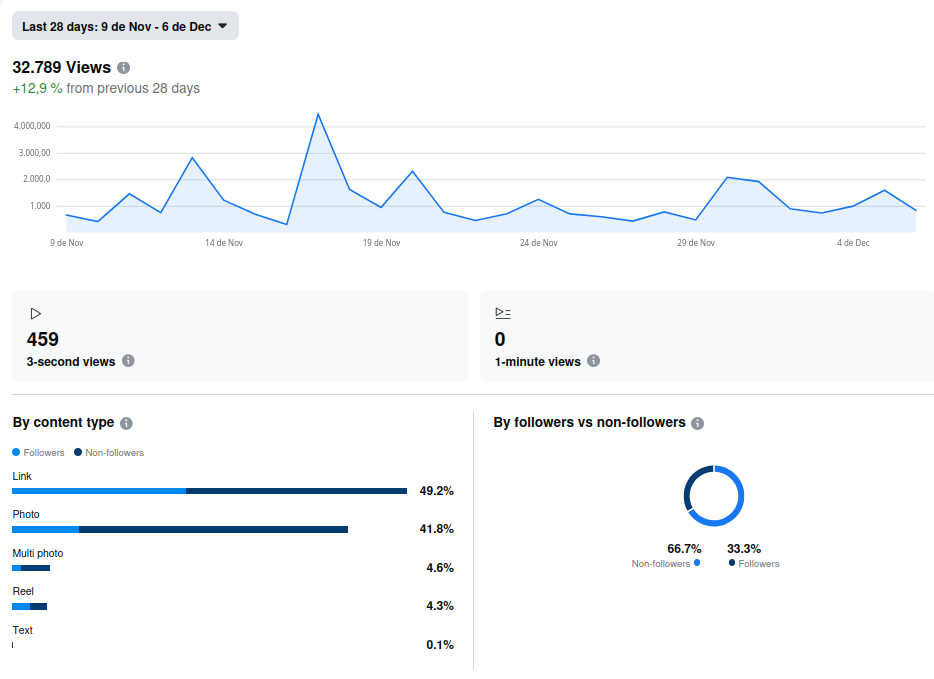
Task: Click the Reel content type bar
Action: [x=30, y=606]
